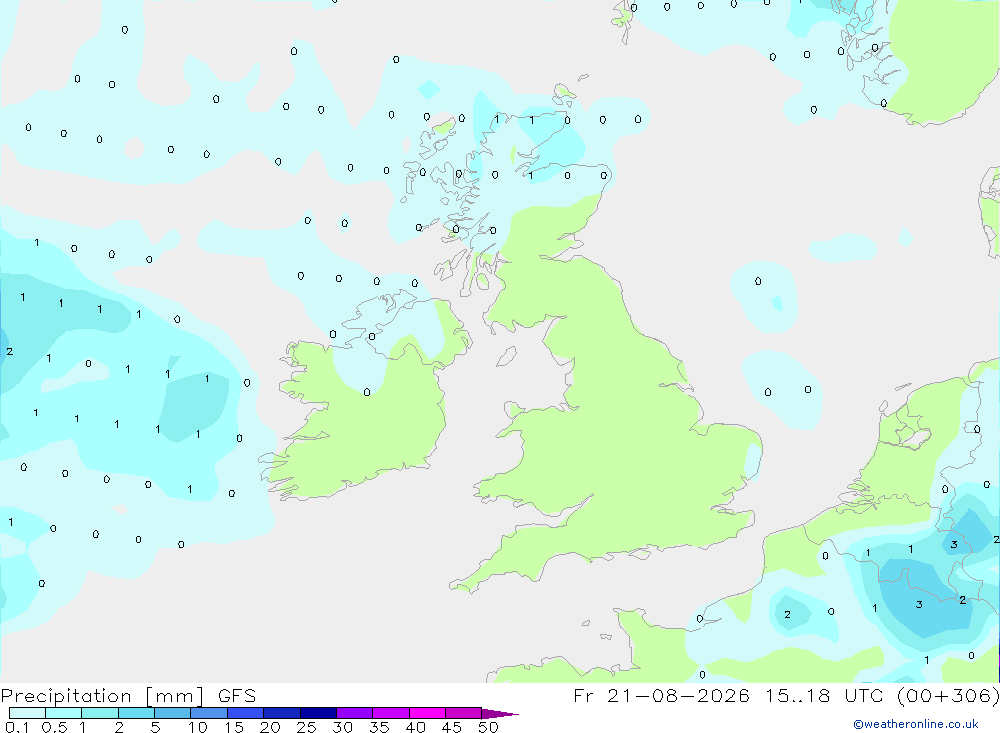Click the '(00+306)' forecast offset text
Image resolution: width=1000 pixels, height=733 pixels.
948,695
